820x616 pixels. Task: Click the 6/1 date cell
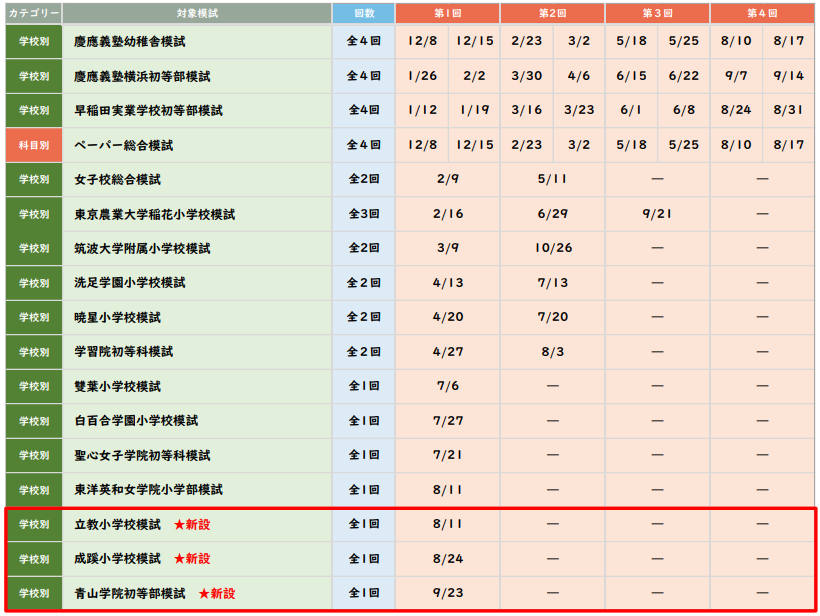631,110
